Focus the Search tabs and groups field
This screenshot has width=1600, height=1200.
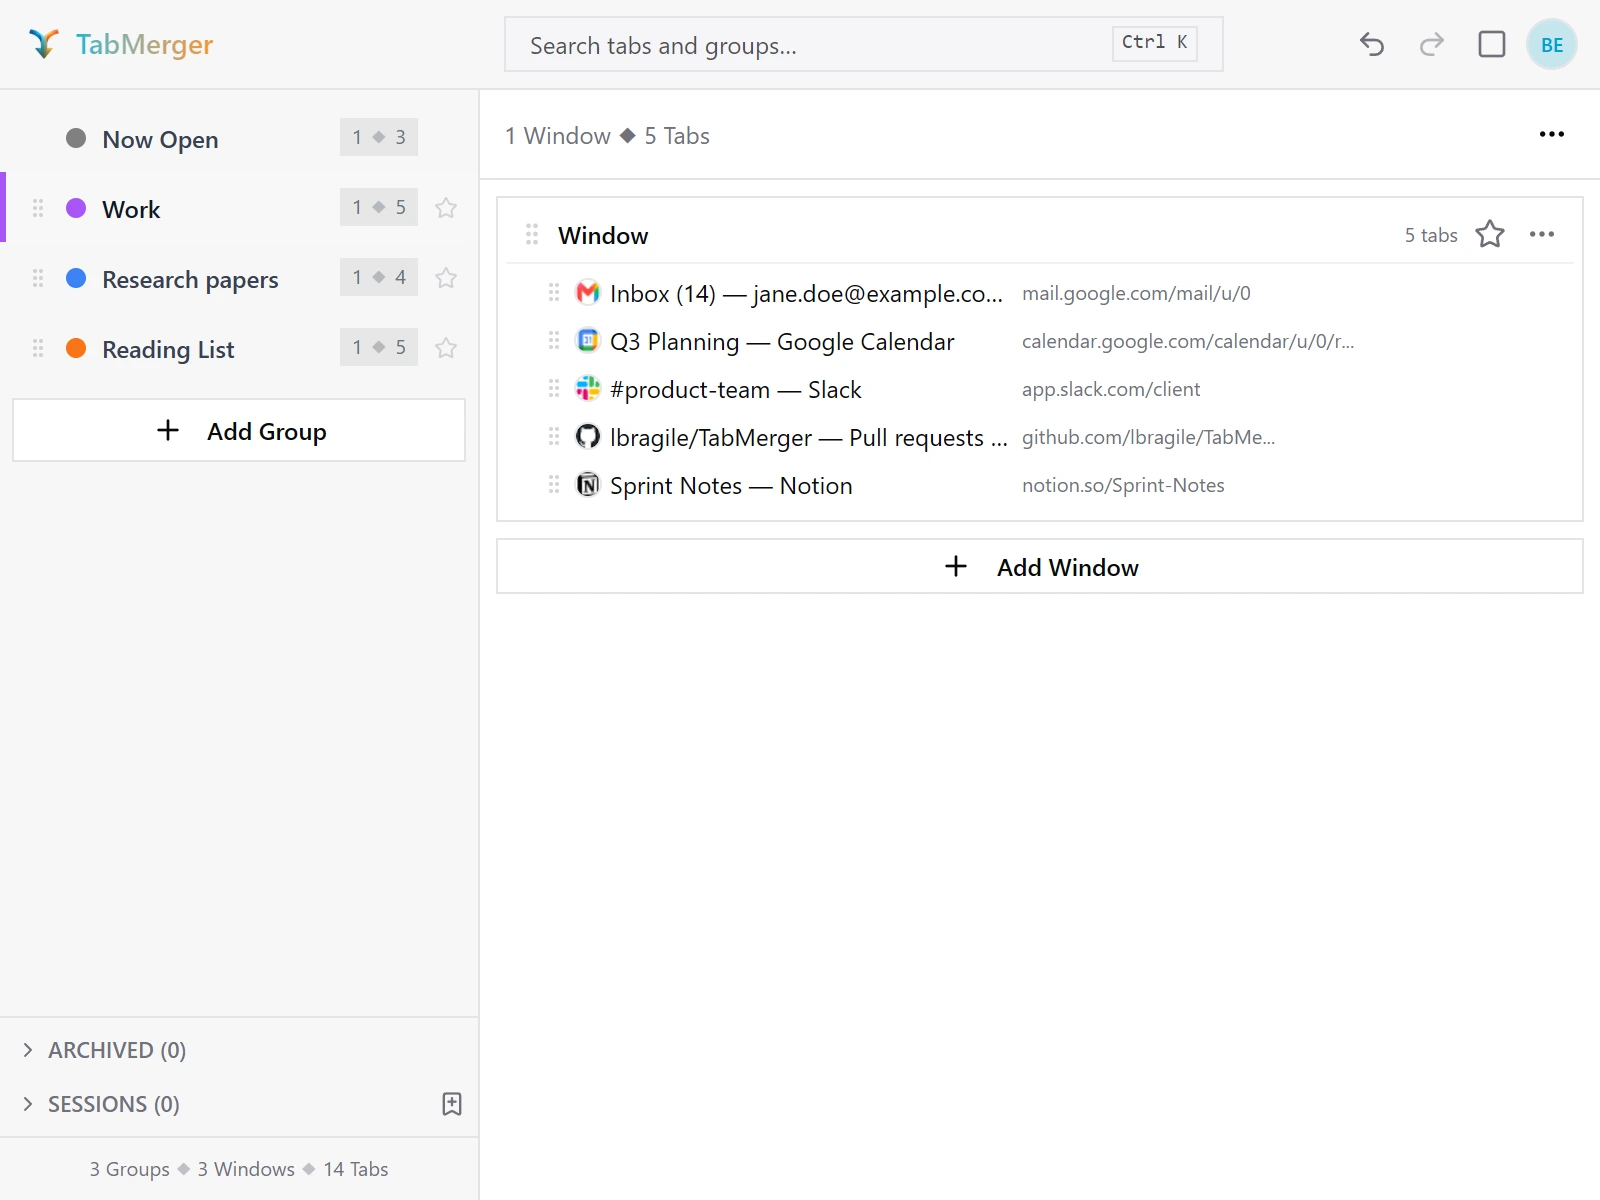[864, 44]
